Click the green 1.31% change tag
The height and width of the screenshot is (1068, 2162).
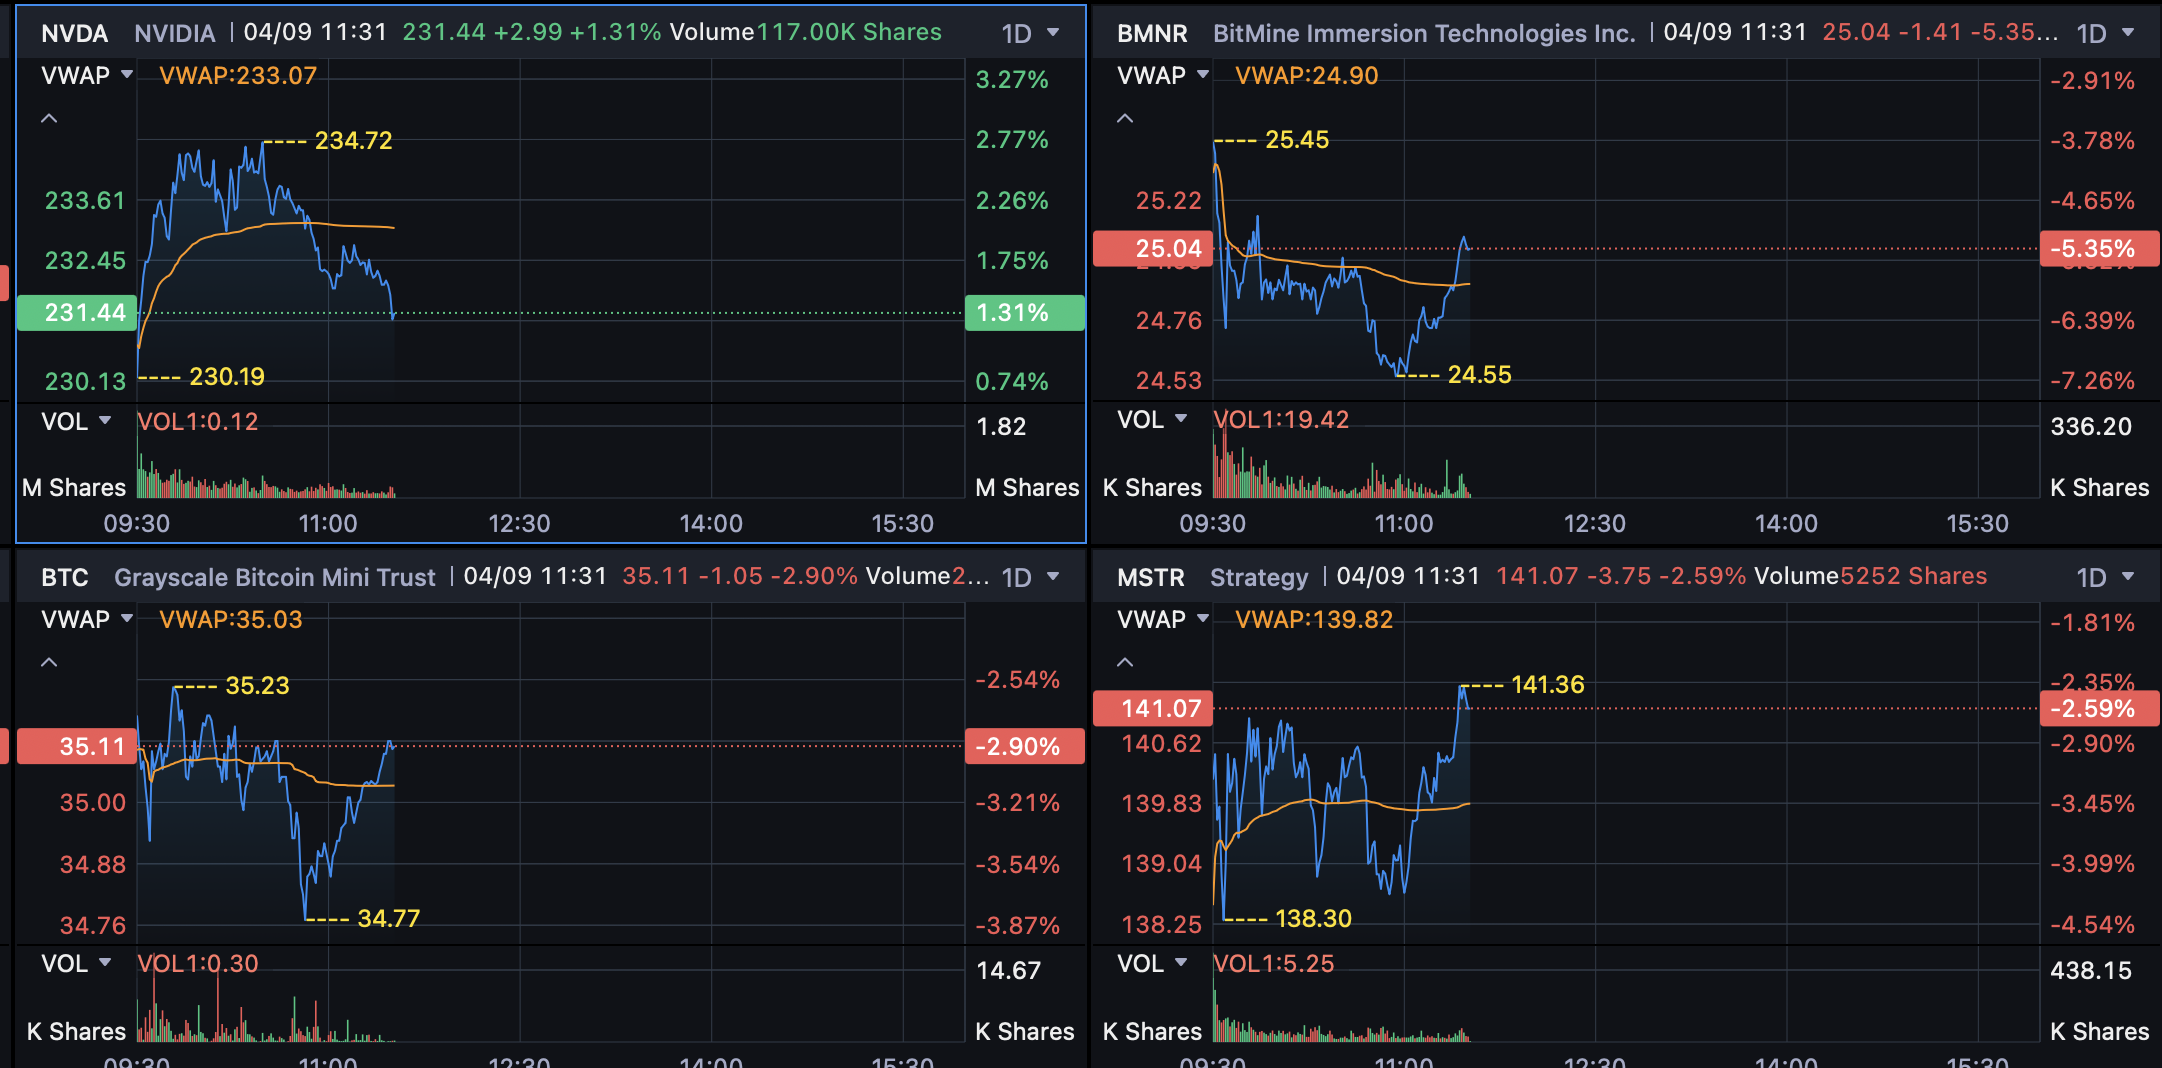(x=1025, y=313)
